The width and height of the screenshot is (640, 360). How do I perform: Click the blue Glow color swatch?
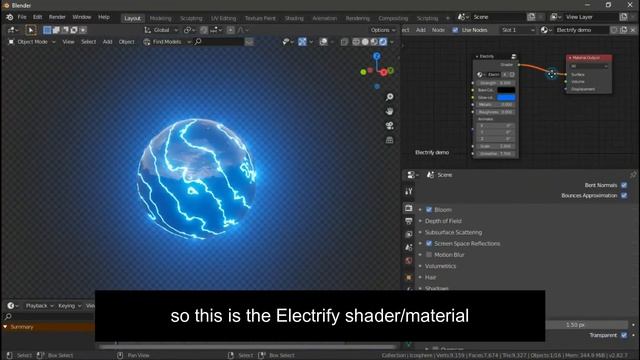(506, 98)
